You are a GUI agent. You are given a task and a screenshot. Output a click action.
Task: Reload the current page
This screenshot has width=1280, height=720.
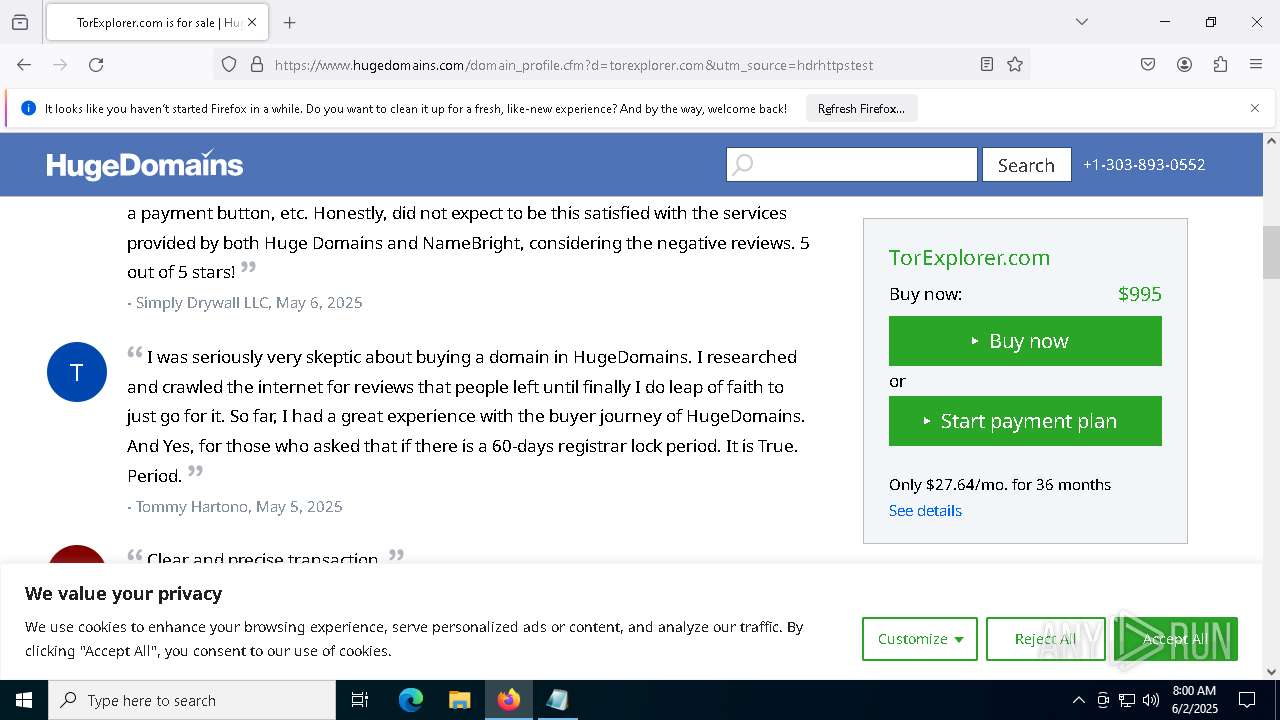tap(96, 65)
